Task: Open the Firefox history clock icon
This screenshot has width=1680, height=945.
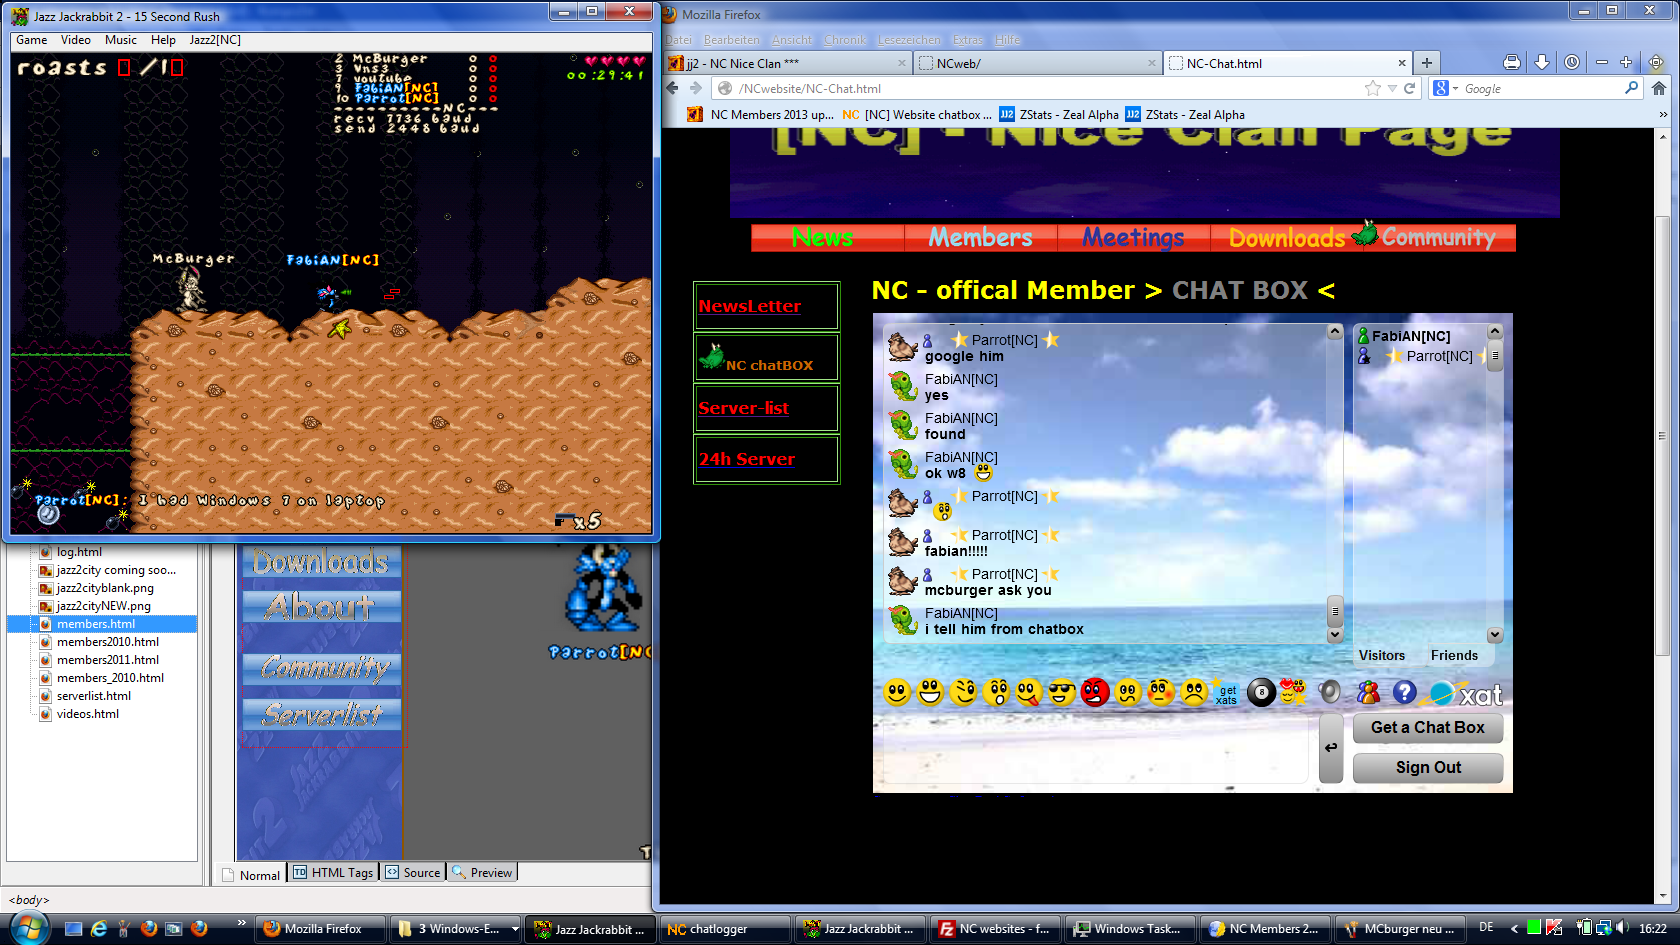Action: [x=1571, y=62]
